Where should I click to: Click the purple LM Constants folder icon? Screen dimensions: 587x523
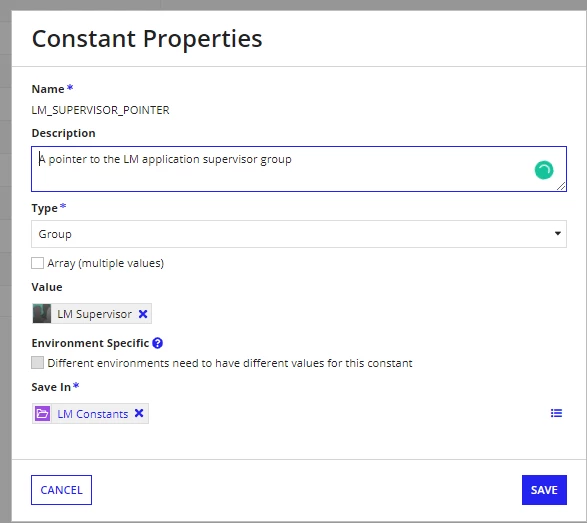(42, 414)
